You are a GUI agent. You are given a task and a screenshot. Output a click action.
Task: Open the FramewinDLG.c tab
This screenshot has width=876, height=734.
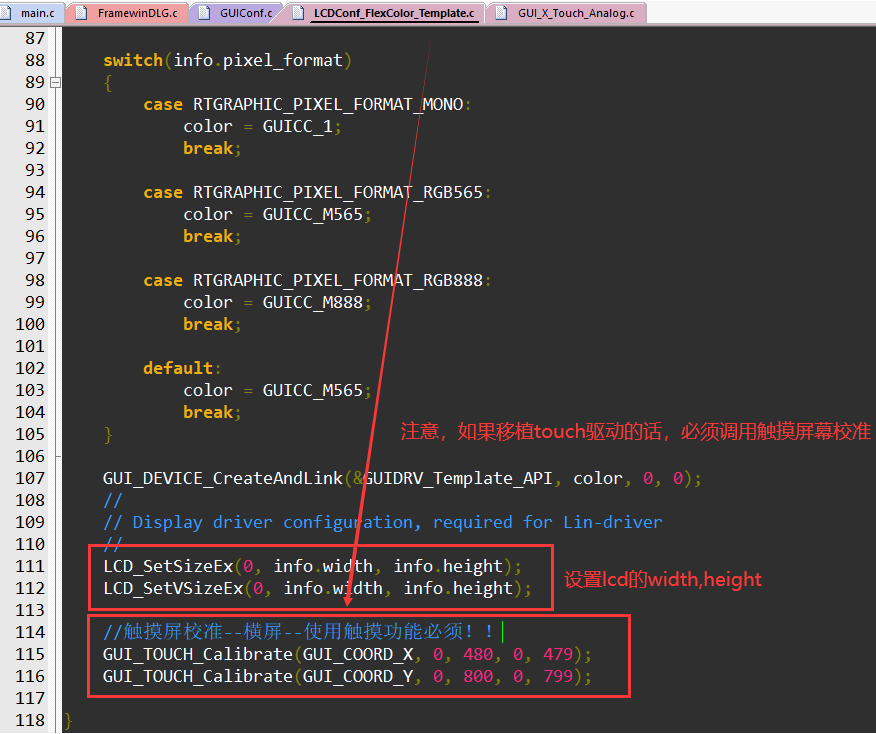pos(140,14)
